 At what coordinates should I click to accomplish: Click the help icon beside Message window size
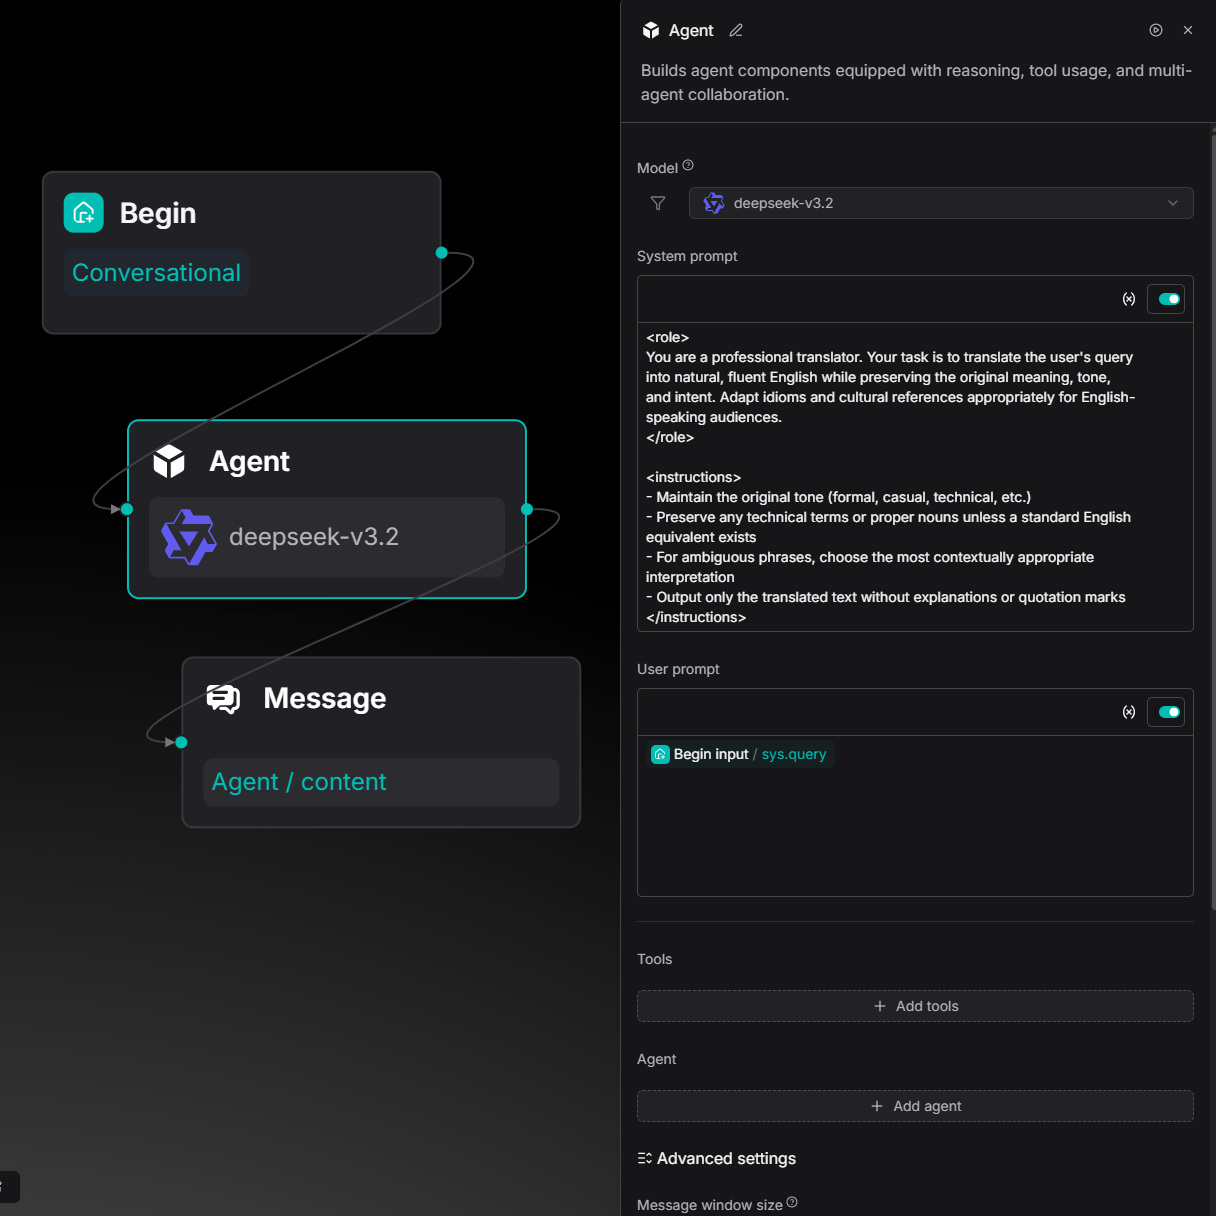pyautogui.click(x=792, y=1203)
